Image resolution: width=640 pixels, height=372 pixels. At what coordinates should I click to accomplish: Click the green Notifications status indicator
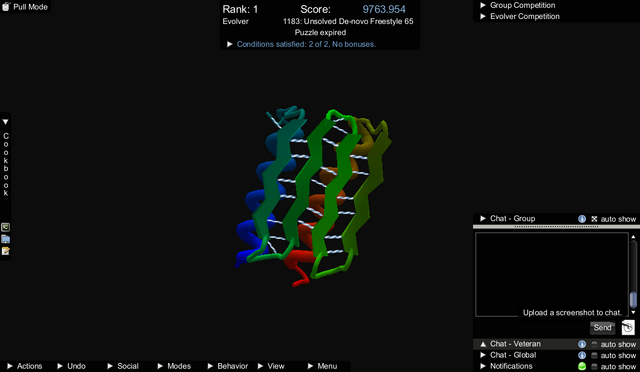coord(582,366)
